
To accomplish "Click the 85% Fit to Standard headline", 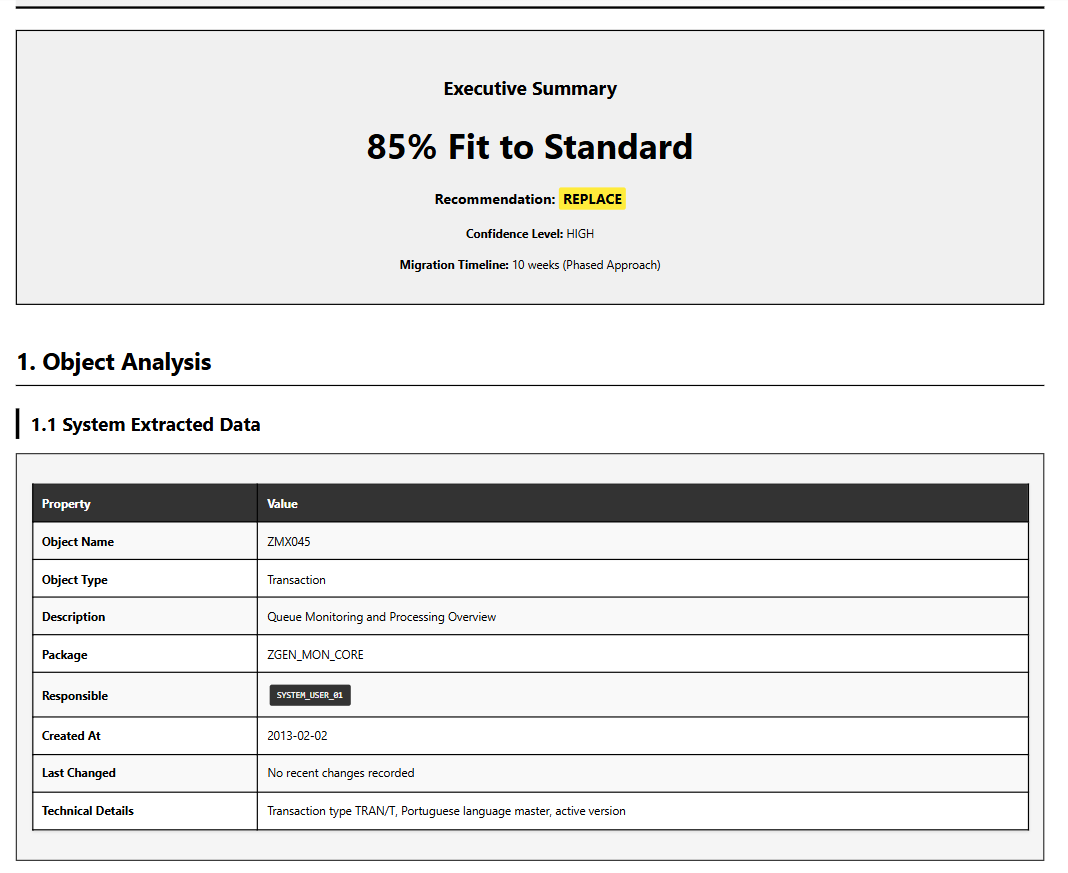I will pos(530,147).
